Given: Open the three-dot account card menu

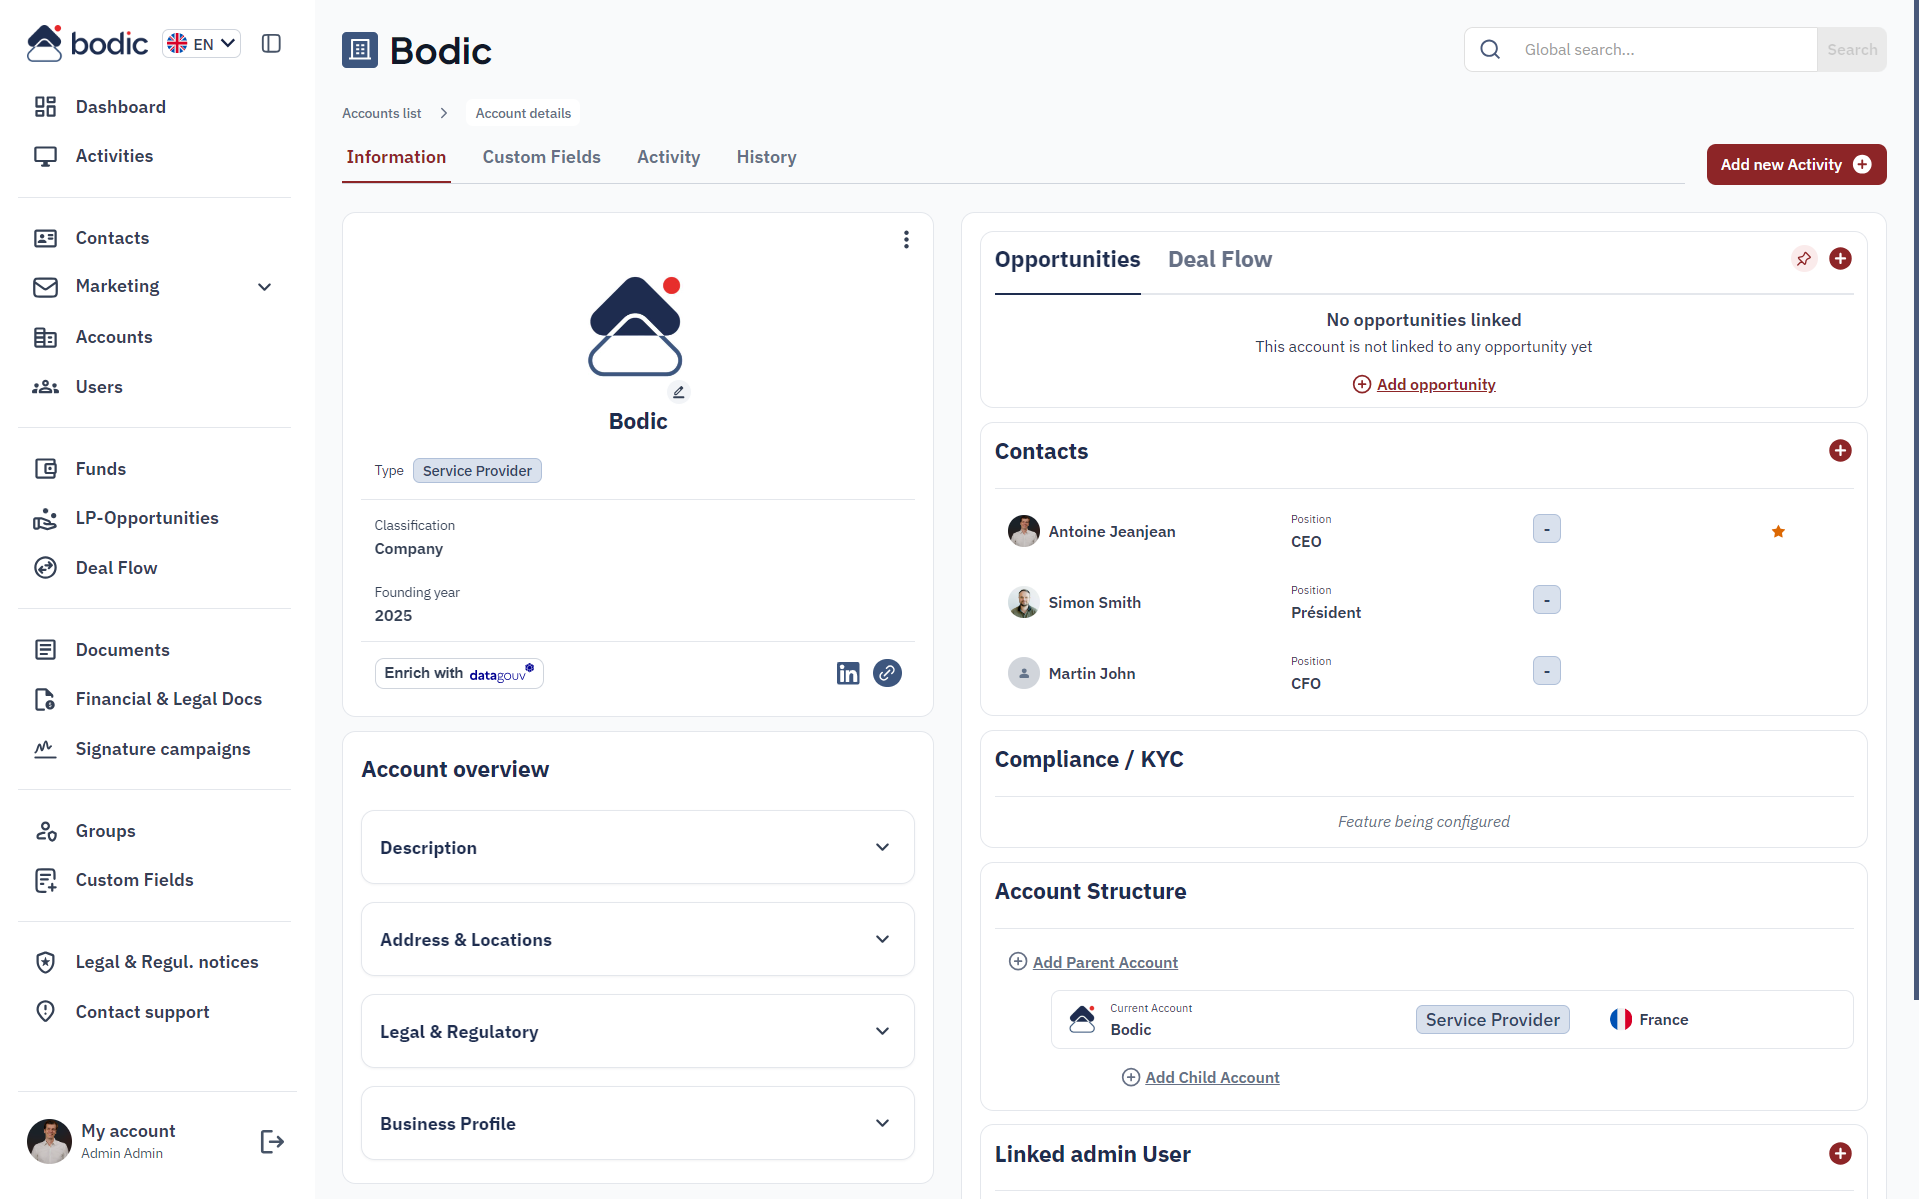Looking at the screenshot, I should 906,239.
